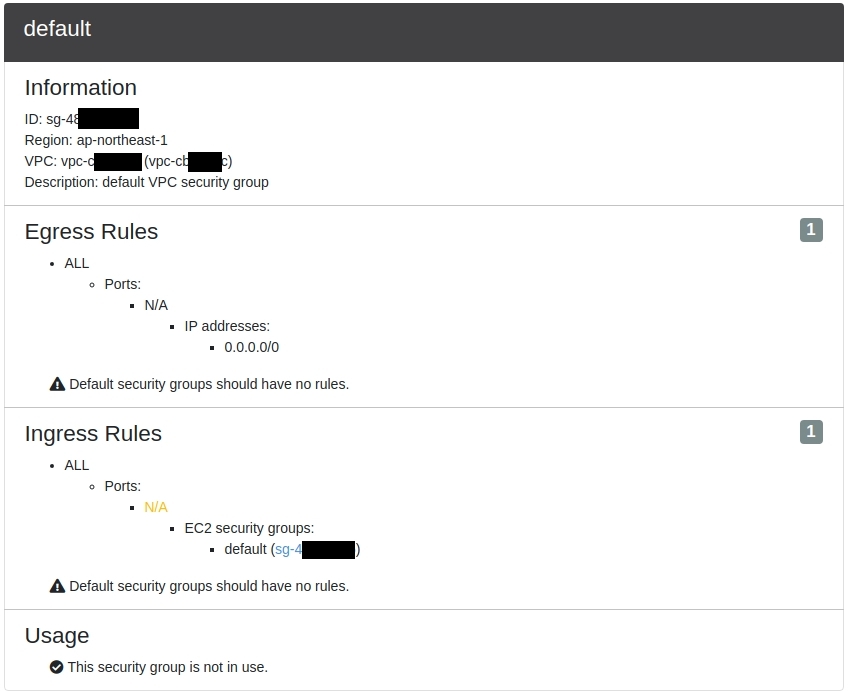This screenshot has width=848, height=696.
Task: Click the Usage section heading
Action: [x=57, y=636]
